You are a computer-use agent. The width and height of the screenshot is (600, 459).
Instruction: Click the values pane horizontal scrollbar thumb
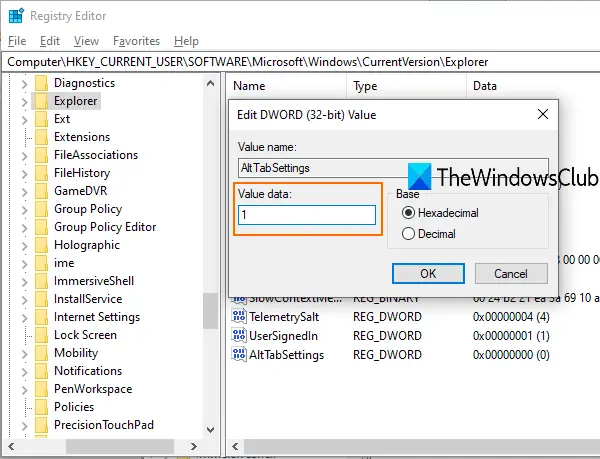(422, 446)
